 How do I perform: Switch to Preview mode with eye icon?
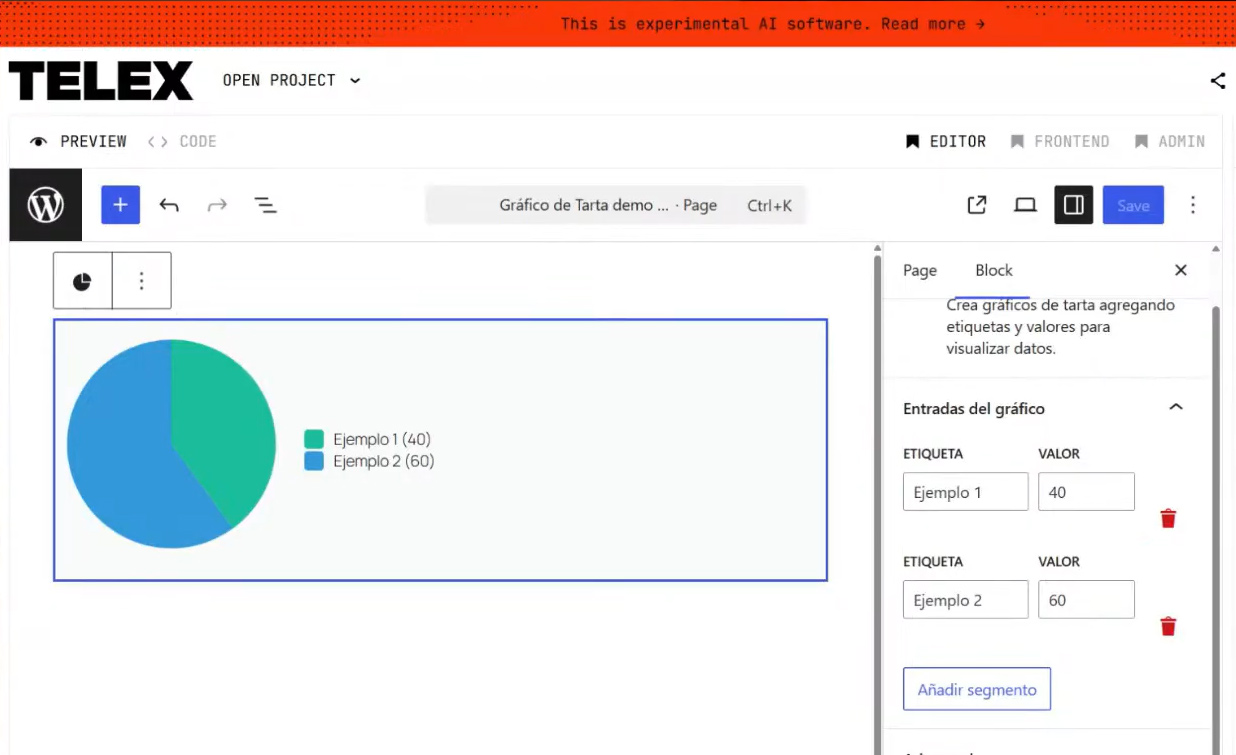tap(79, 142)
